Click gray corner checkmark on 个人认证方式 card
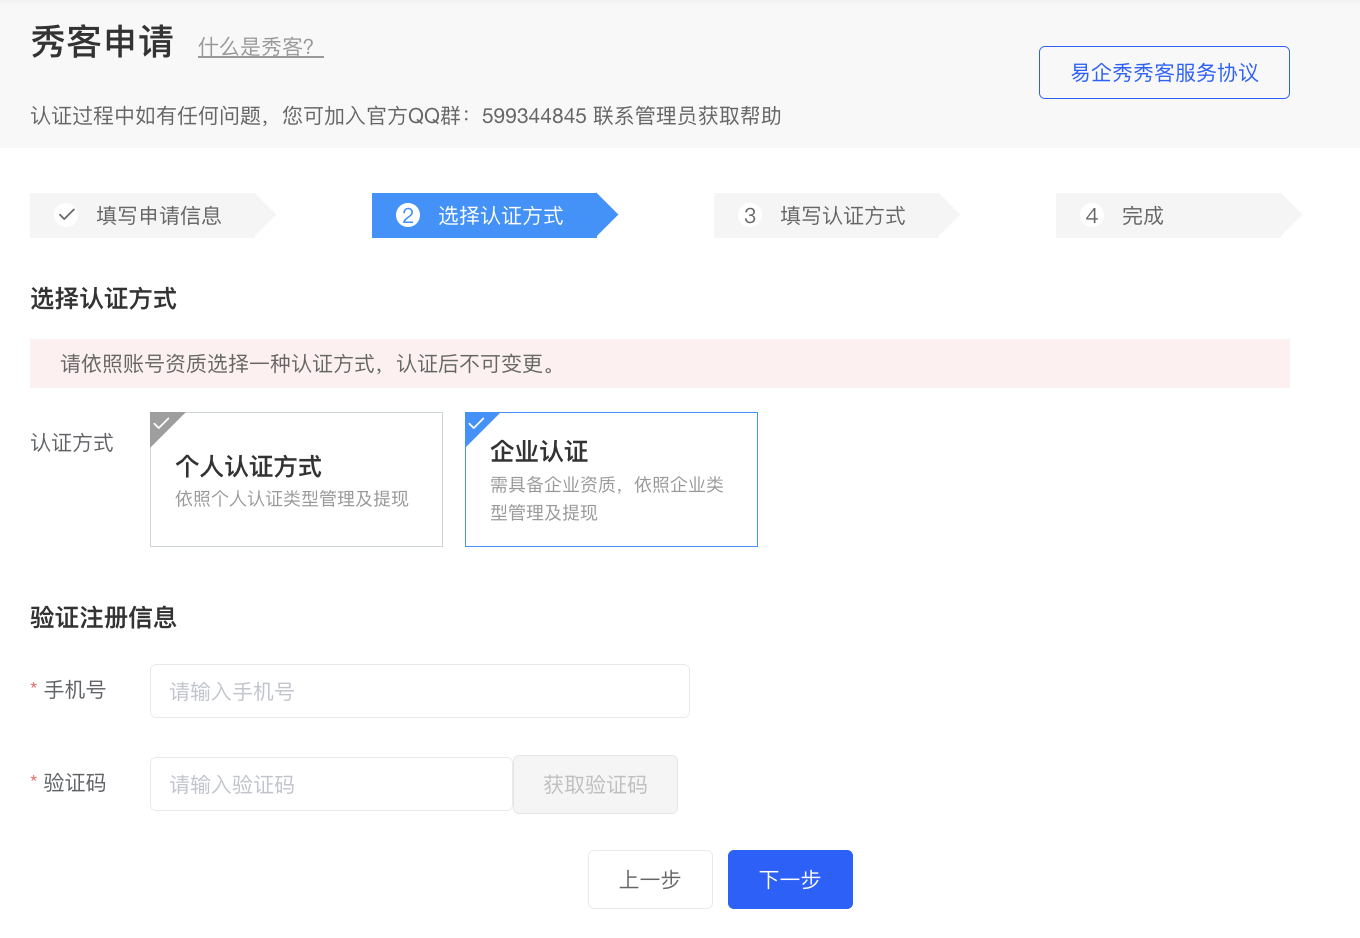The width and height of the screenshot is (1360, 938). [162, 424]
